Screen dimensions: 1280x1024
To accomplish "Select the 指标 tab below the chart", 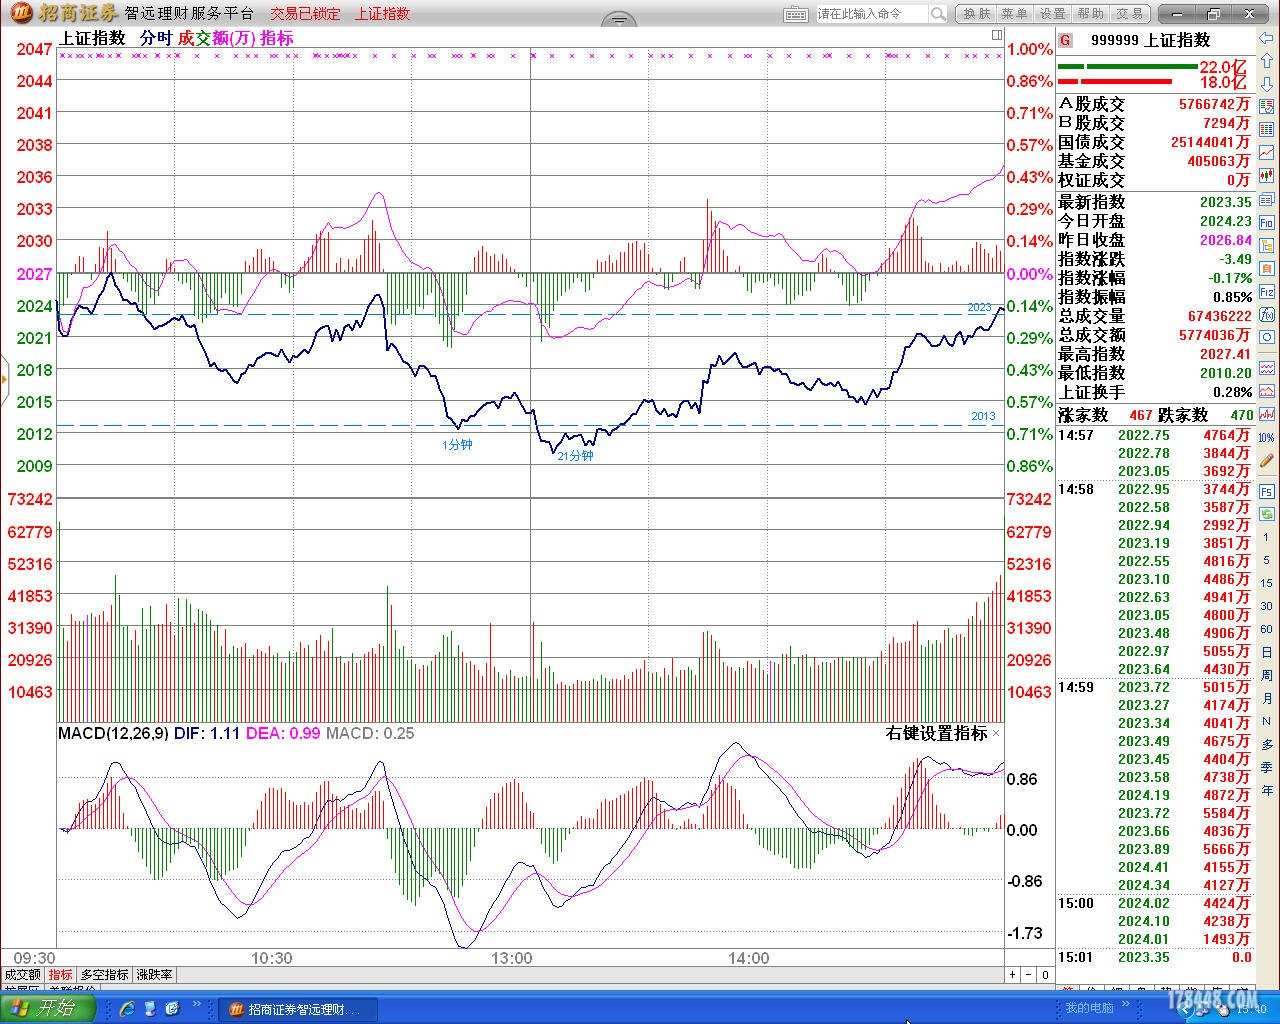I will pyautogui.click(x=61, y=974).
